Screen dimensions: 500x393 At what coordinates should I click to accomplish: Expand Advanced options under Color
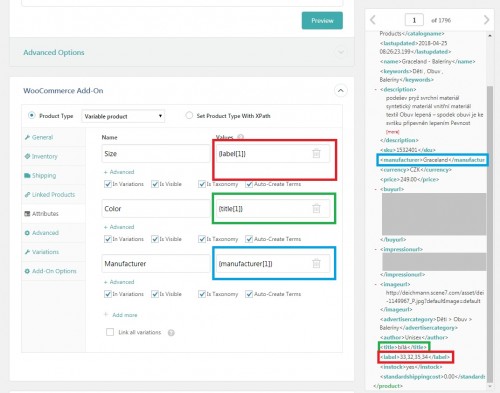pyautogui.click(x=119, y=227)
